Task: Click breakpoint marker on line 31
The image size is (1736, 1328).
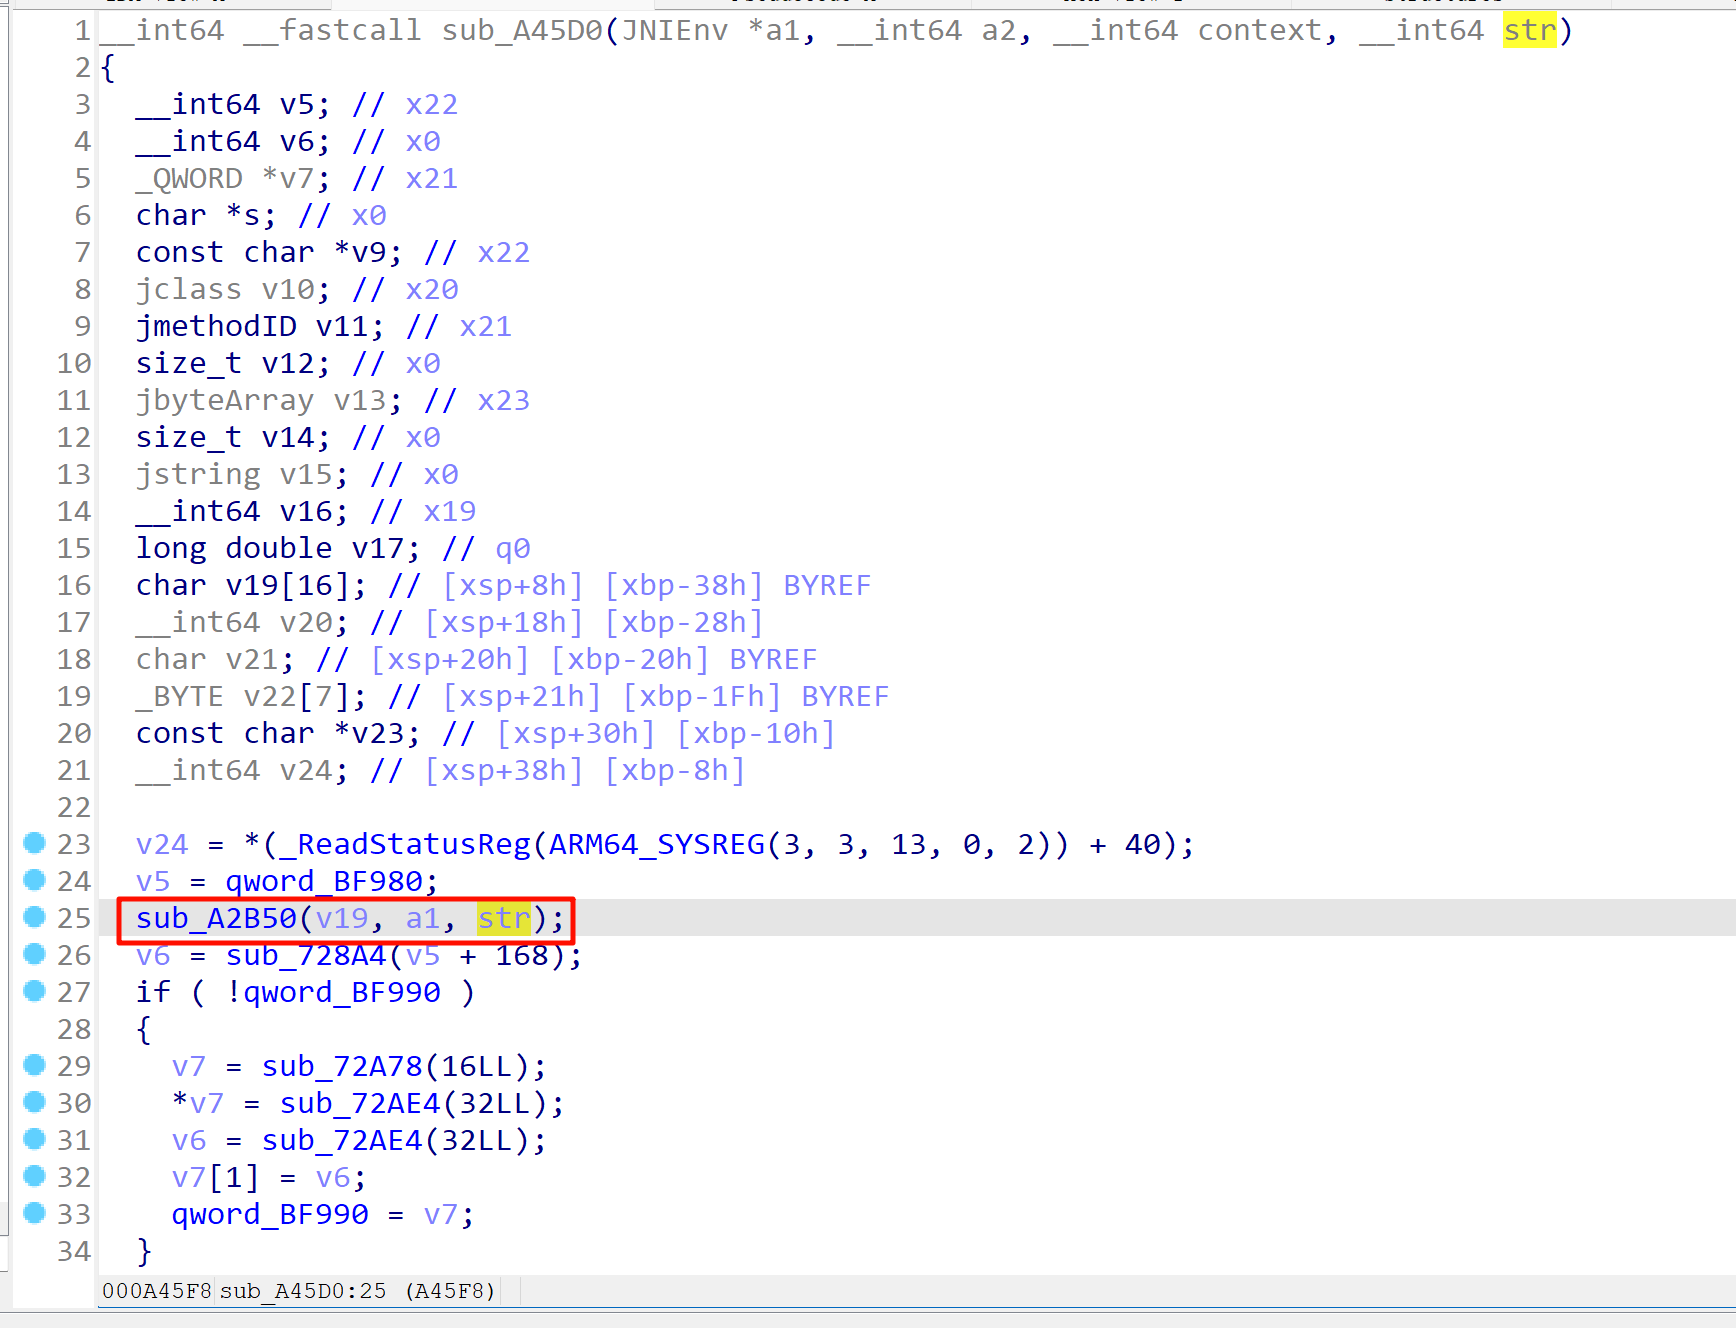Action: click(x=35, y=1140)
